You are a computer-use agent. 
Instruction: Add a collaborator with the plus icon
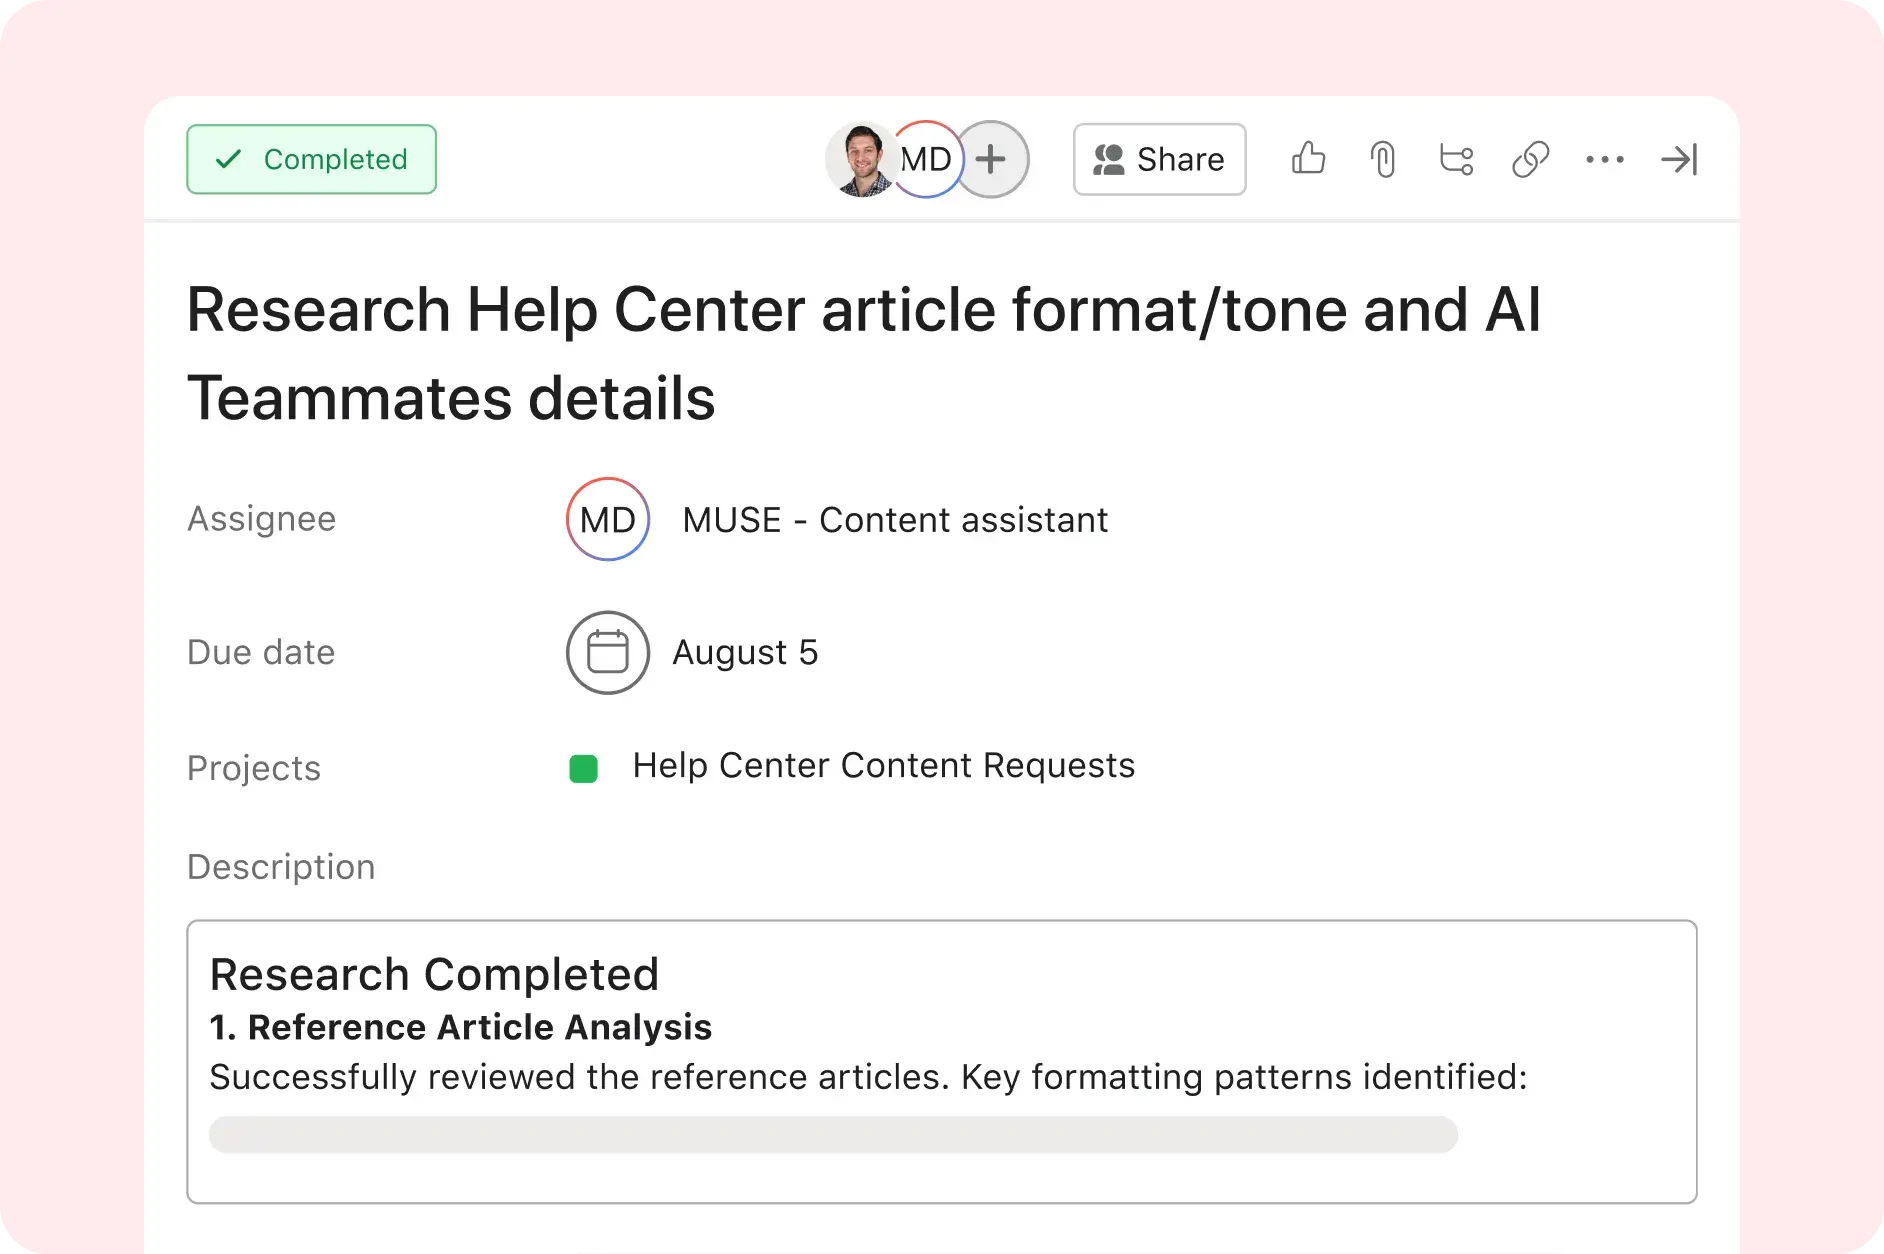pyautogui.click(x=991, y=159)
